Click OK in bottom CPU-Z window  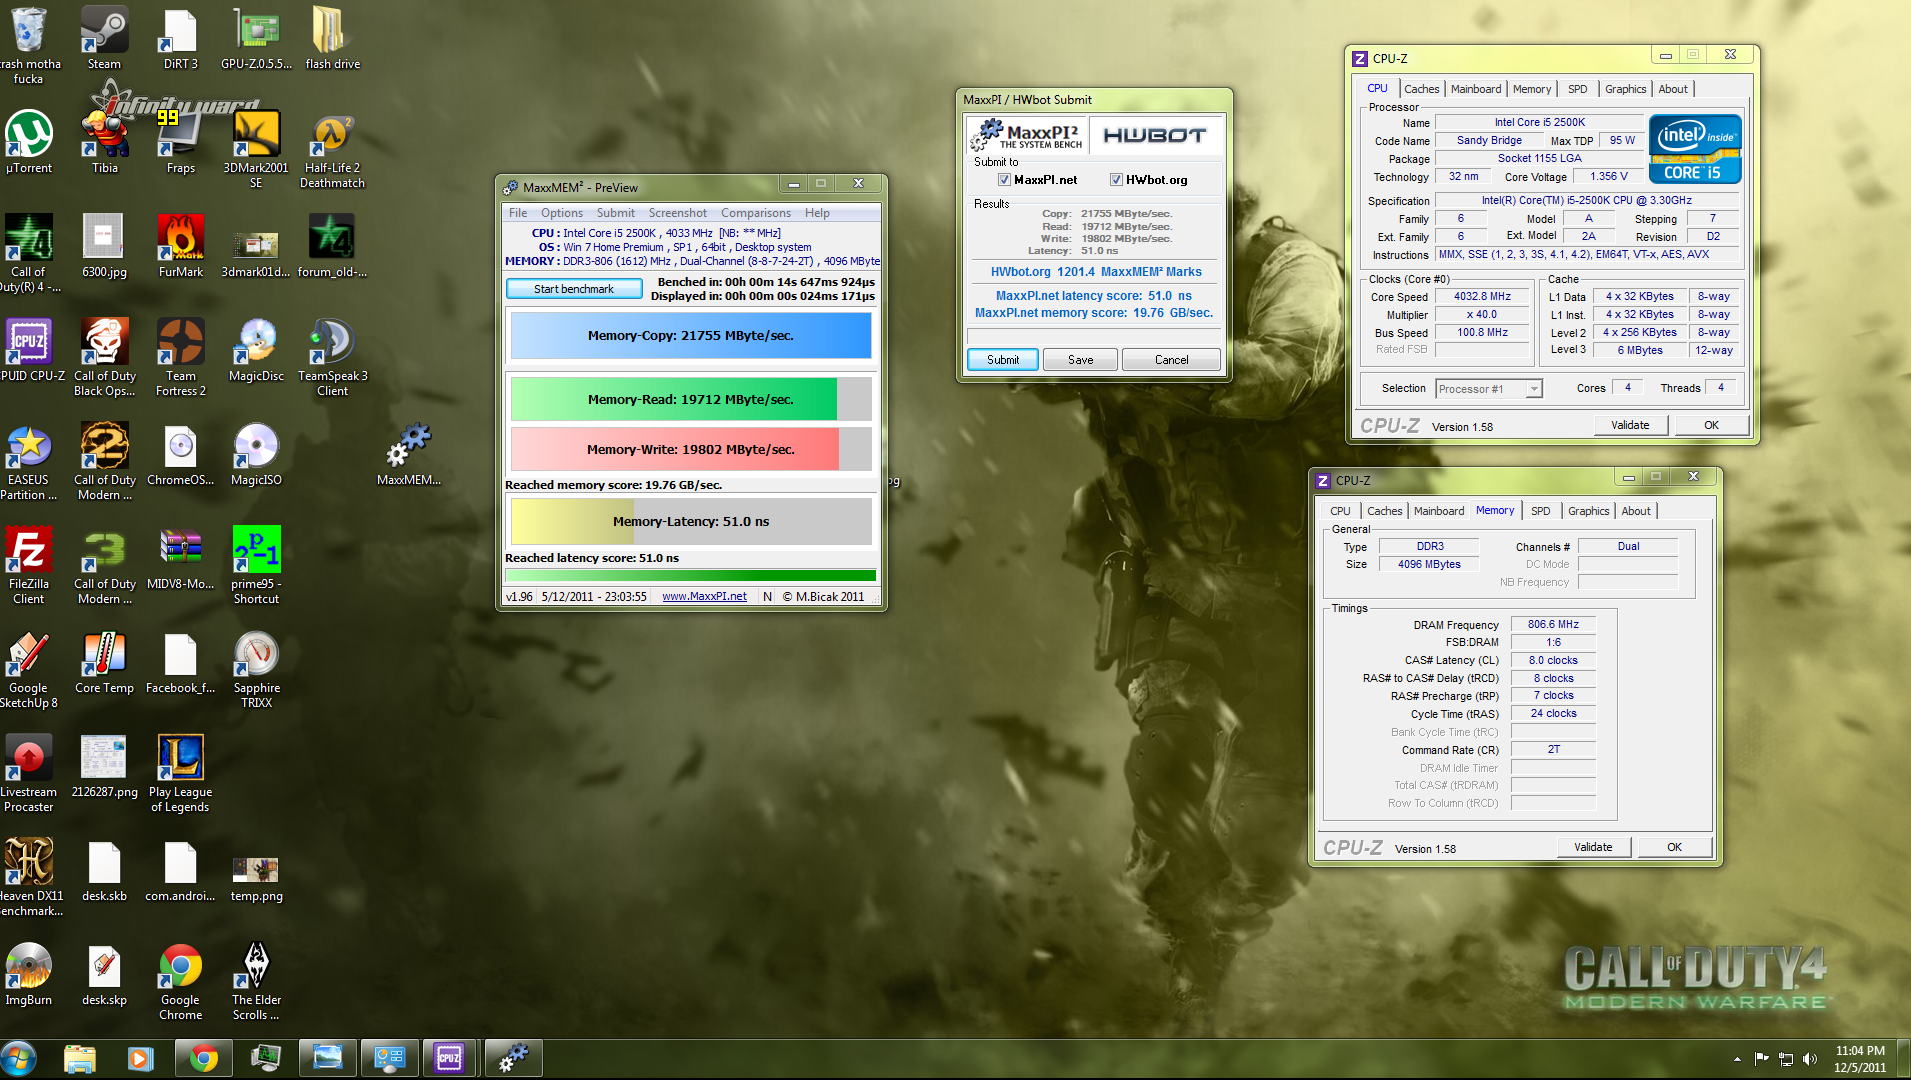click(1674, 847)
